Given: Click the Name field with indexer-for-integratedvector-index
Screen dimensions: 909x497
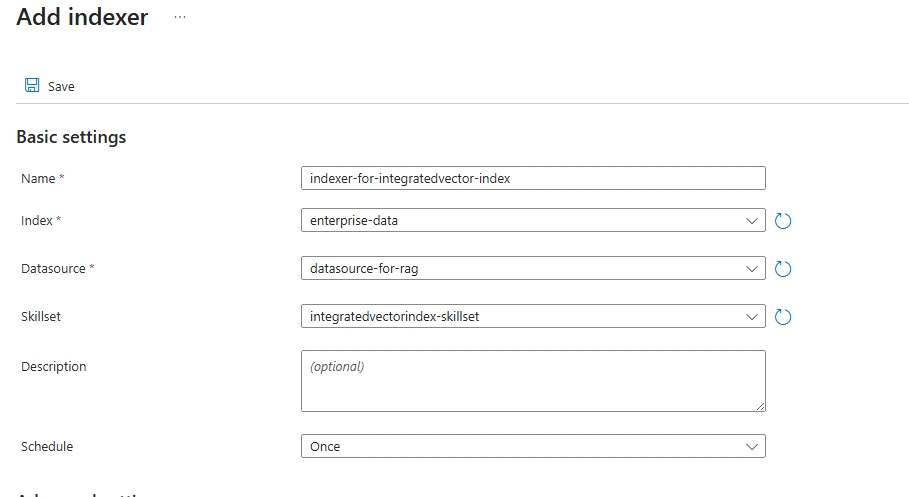Looking at the screenshot, I should coord(532,178).
